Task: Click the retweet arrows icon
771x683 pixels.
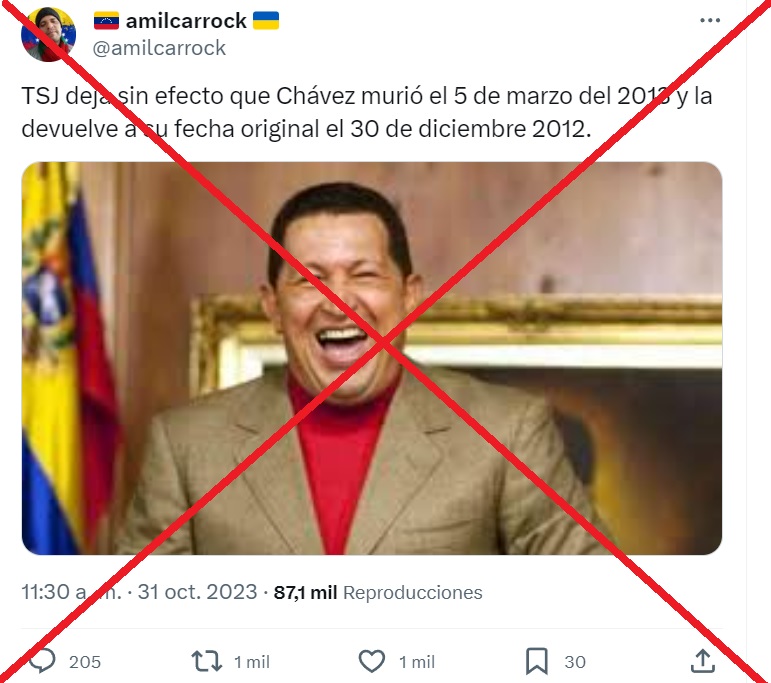Action: (x=207, y=661)
